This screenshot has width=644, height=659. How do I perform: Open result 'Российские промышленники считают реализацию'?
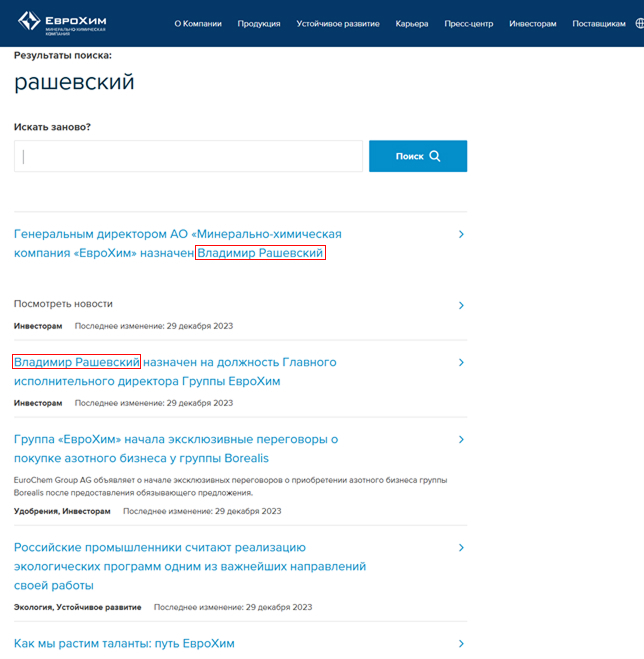pos(190,566)
